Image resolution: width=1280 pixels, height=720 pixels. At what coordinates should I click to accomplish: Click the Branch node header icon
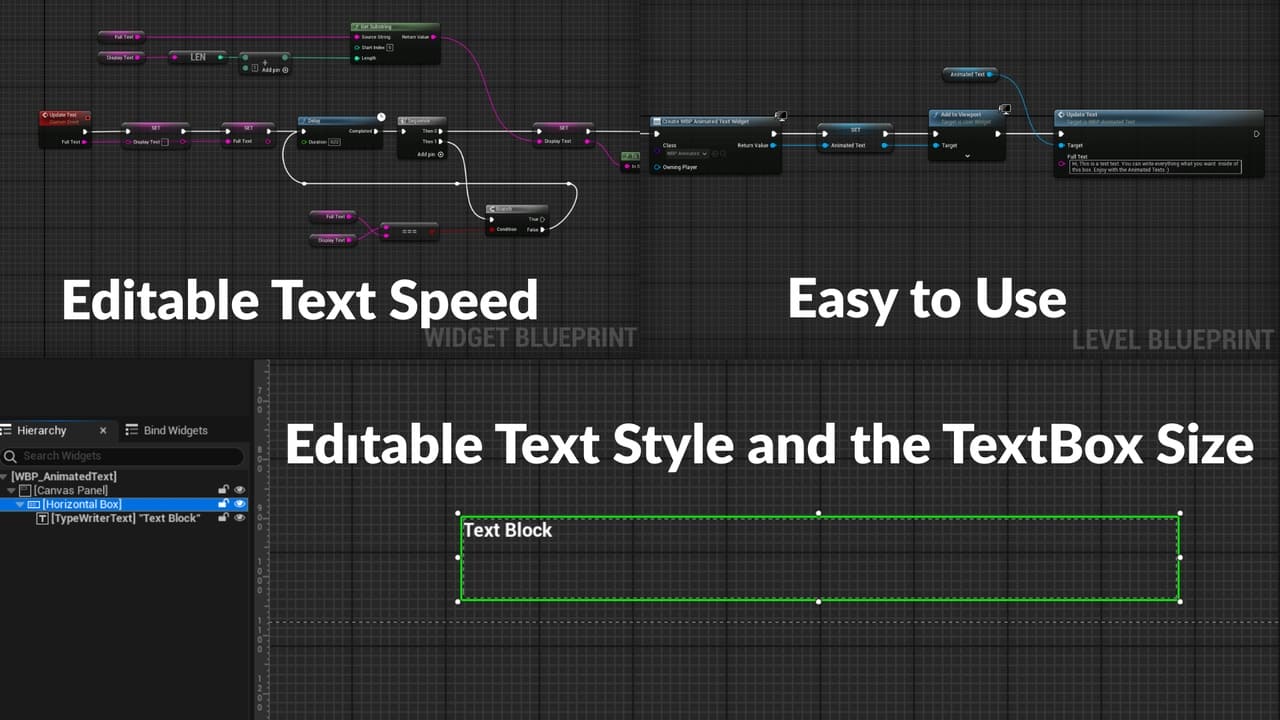tap(492, 209)
